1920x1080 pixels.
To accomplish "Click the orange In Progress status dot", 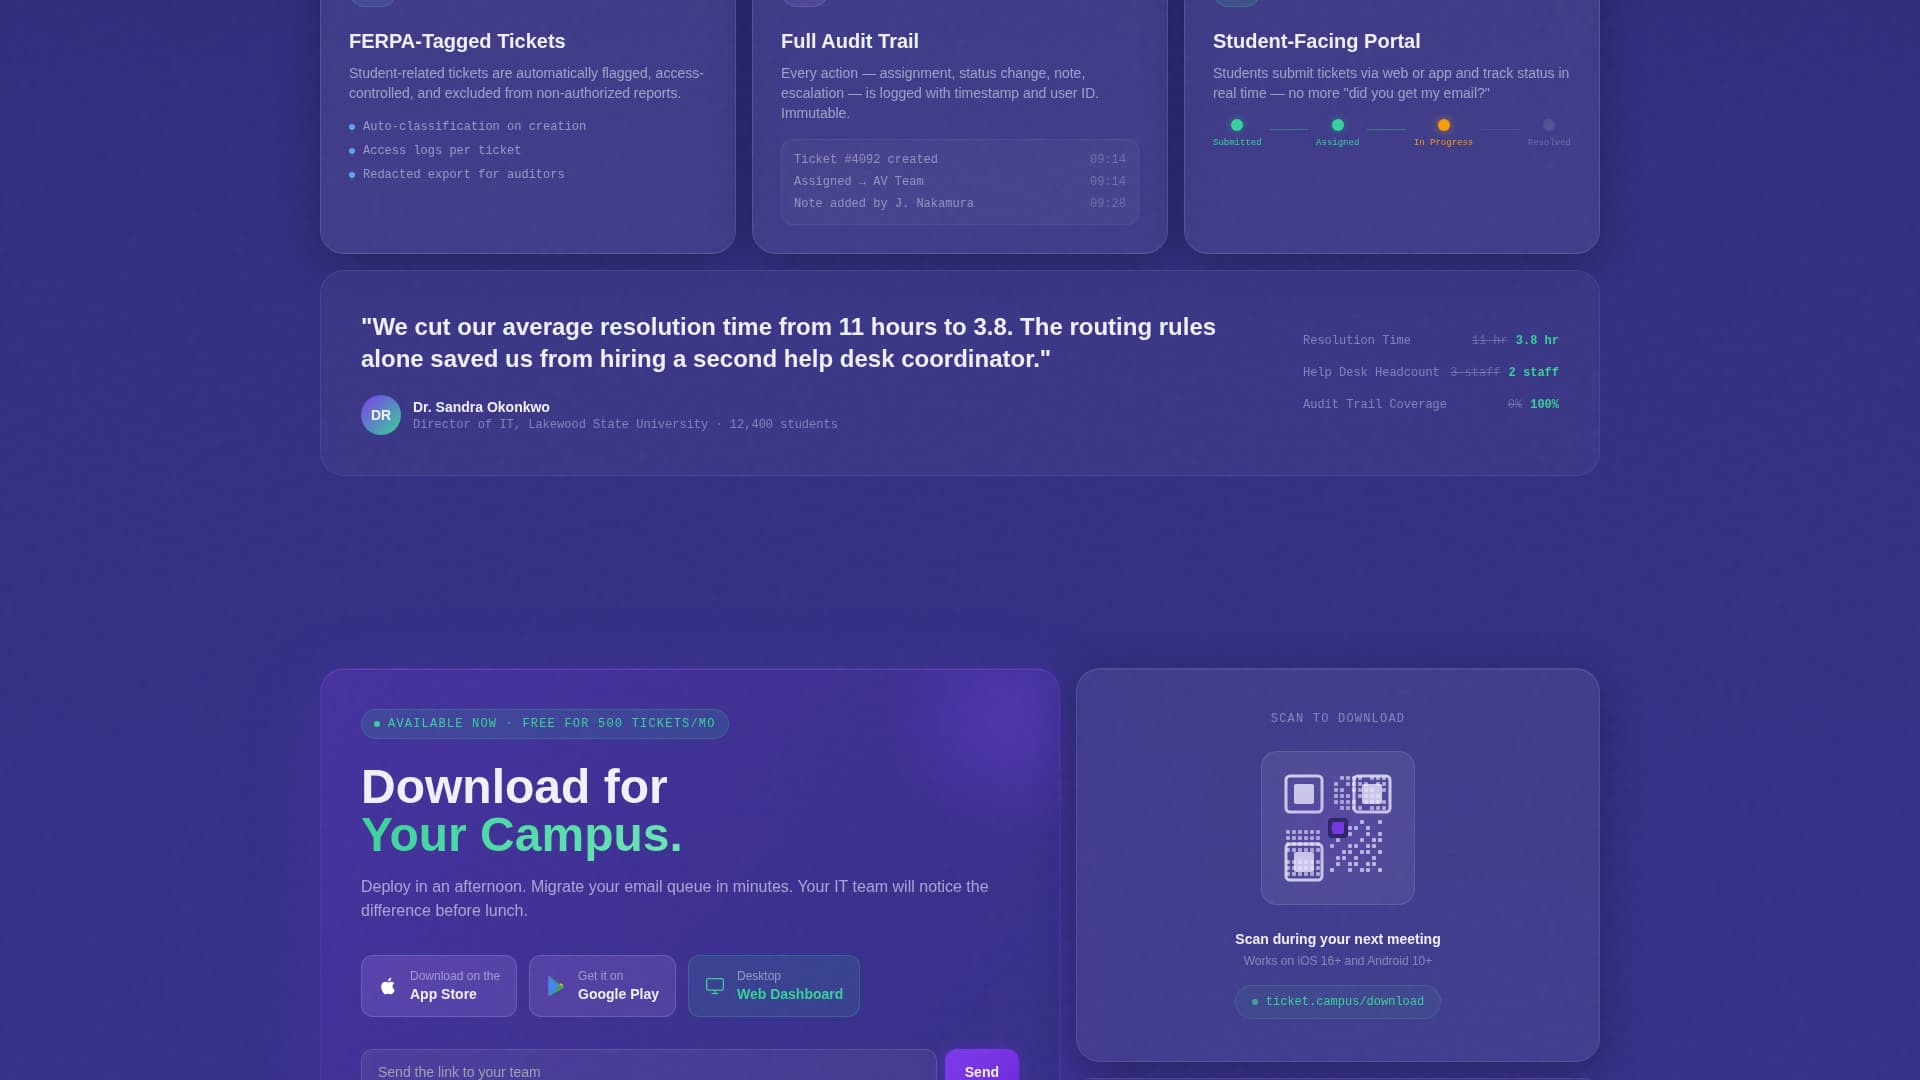I will (x=1444, y=125).
